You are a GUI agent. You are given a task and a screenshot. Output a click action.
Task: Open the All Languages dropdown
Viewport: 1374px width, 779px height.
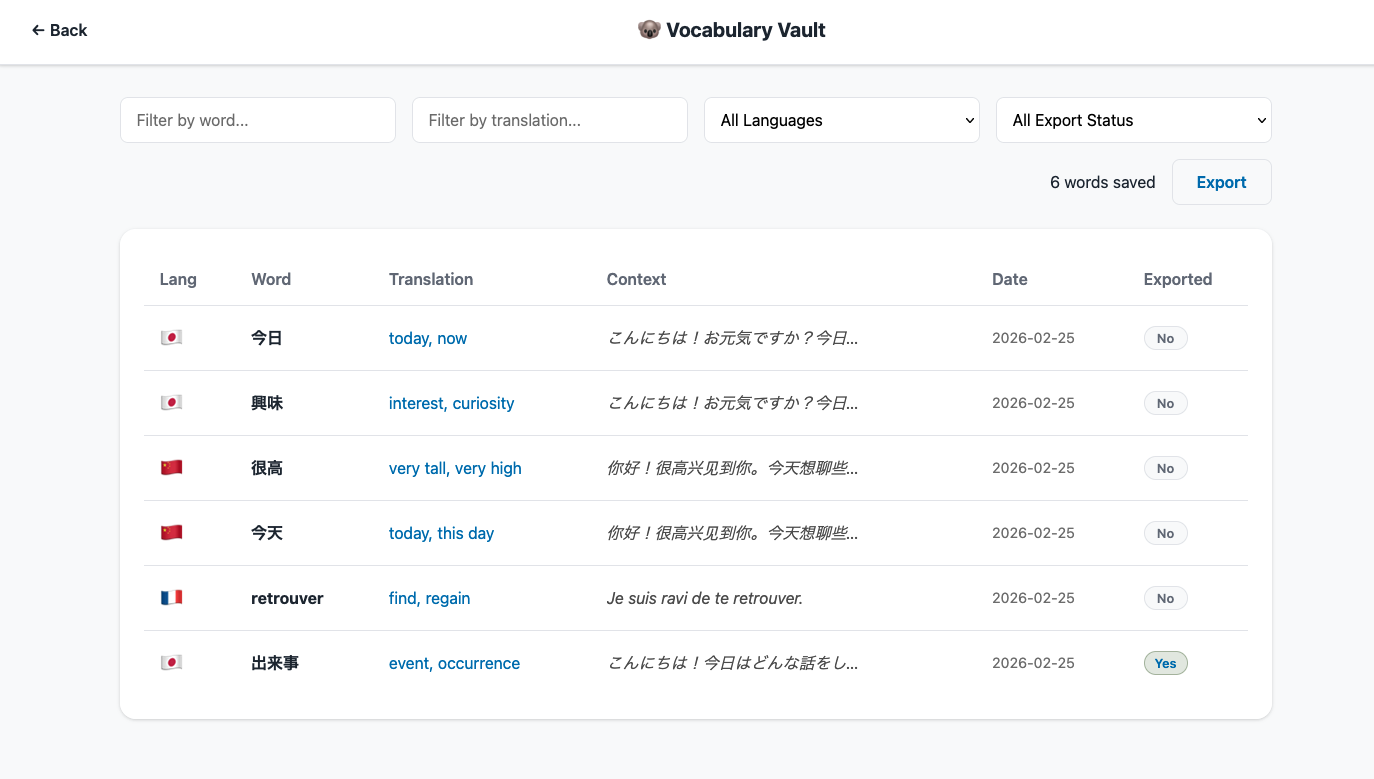tap(841, 119)
